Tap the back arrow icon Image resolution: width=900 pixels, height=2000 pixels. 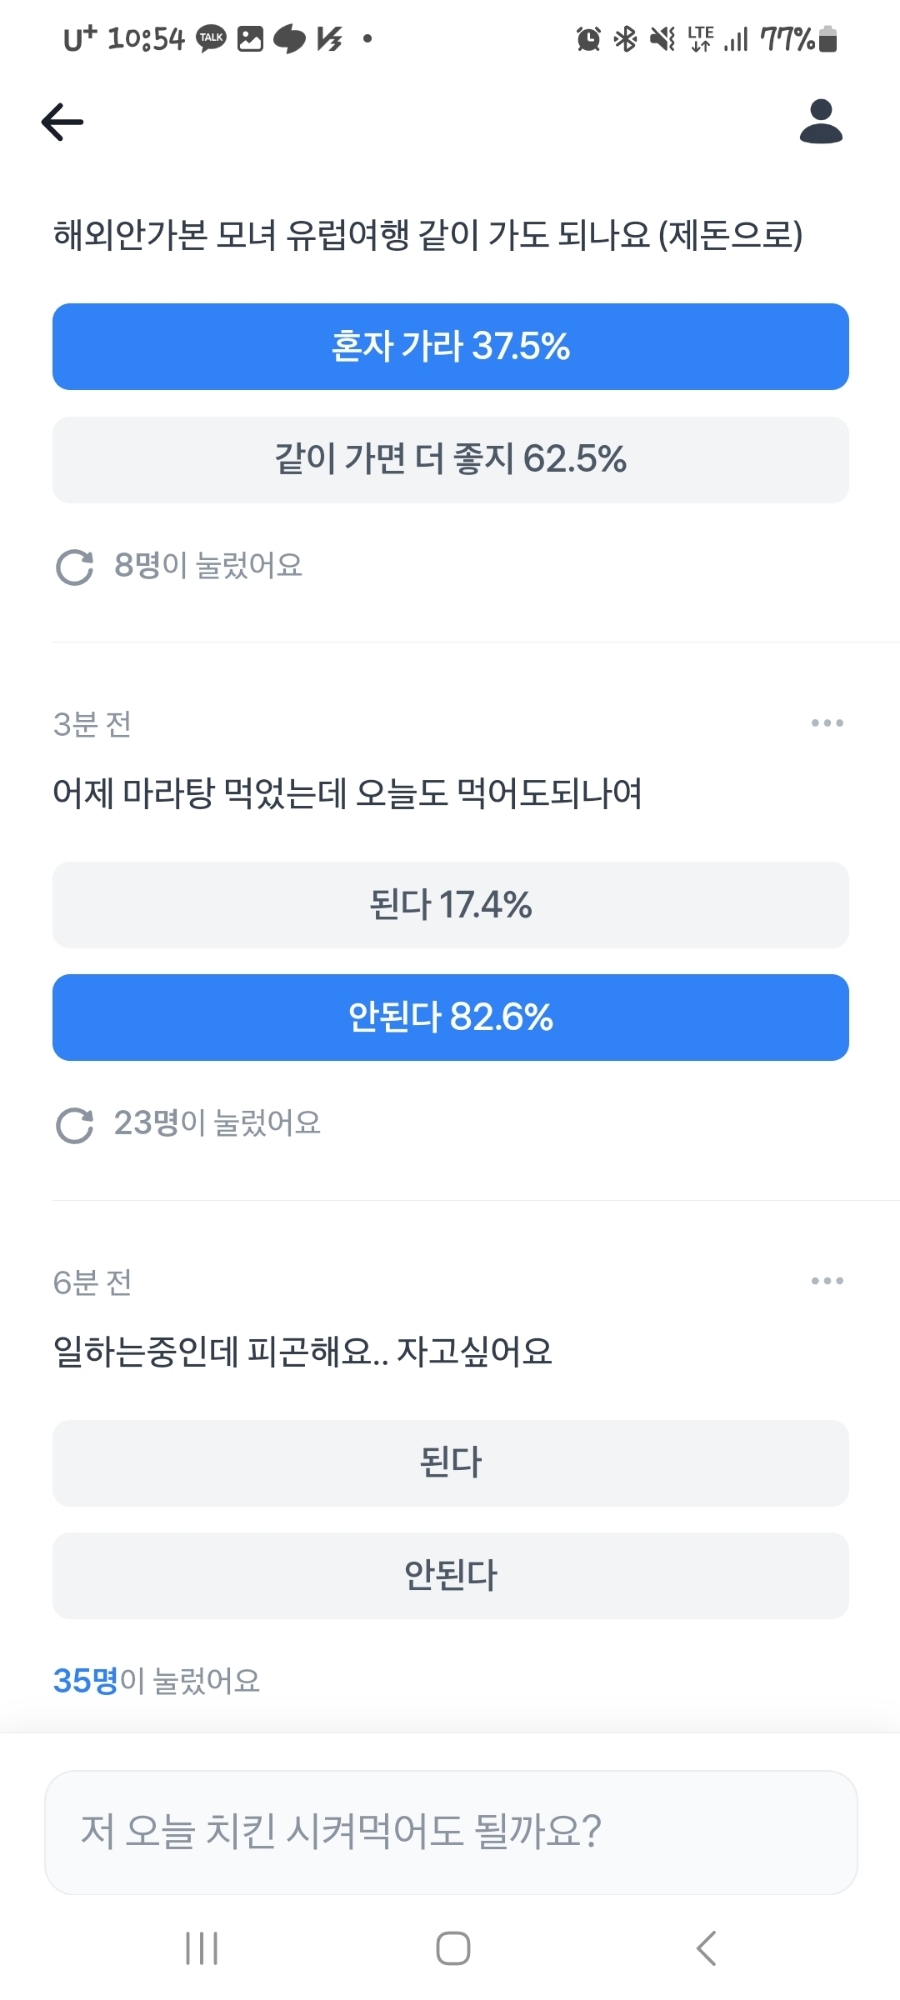click(62, 122)
